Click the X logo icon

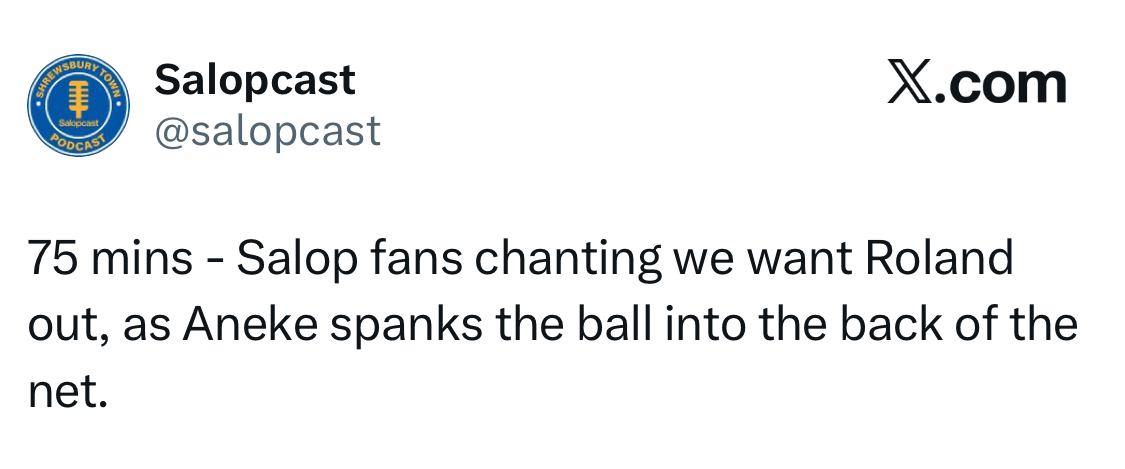pyautogui.click(x=908, y=84)
